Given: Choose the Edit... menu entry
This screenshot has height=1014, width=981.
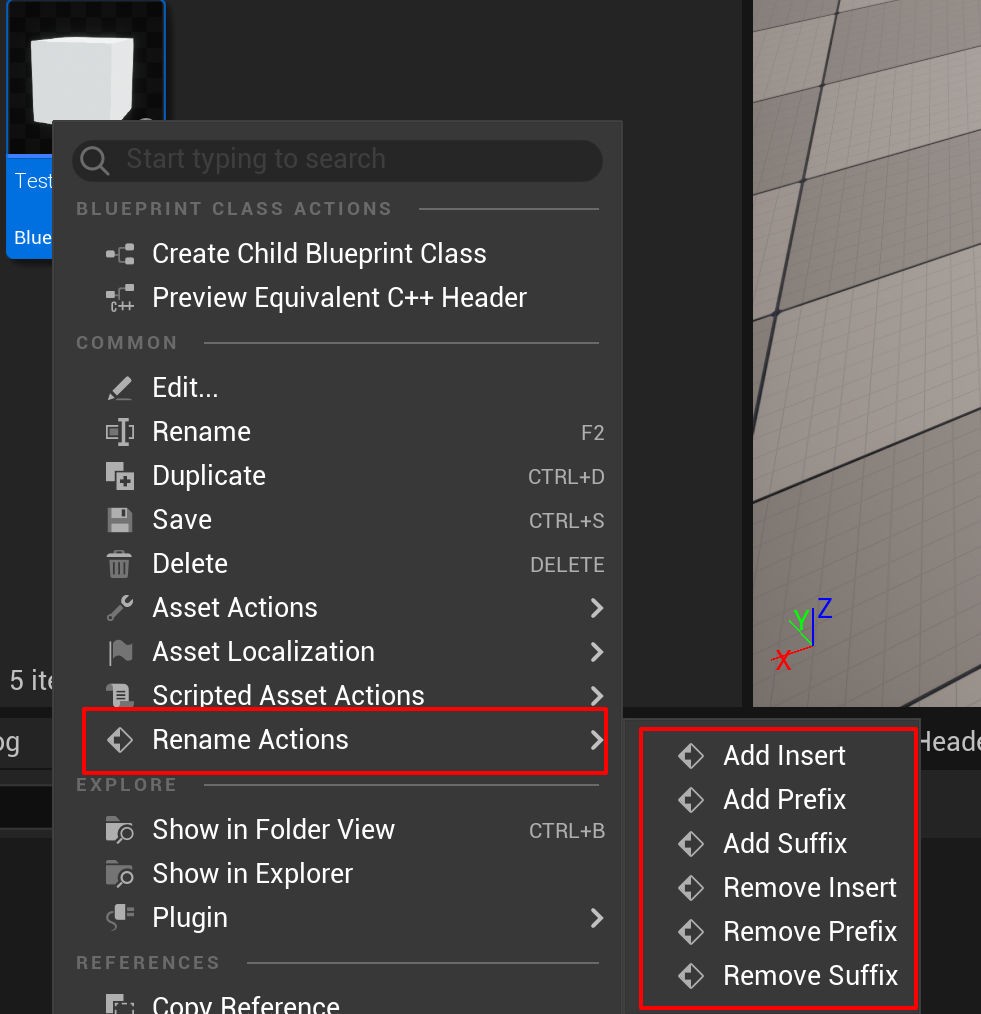Looking at the screenshot, I should pyautogui.click(x=338, y=388).
